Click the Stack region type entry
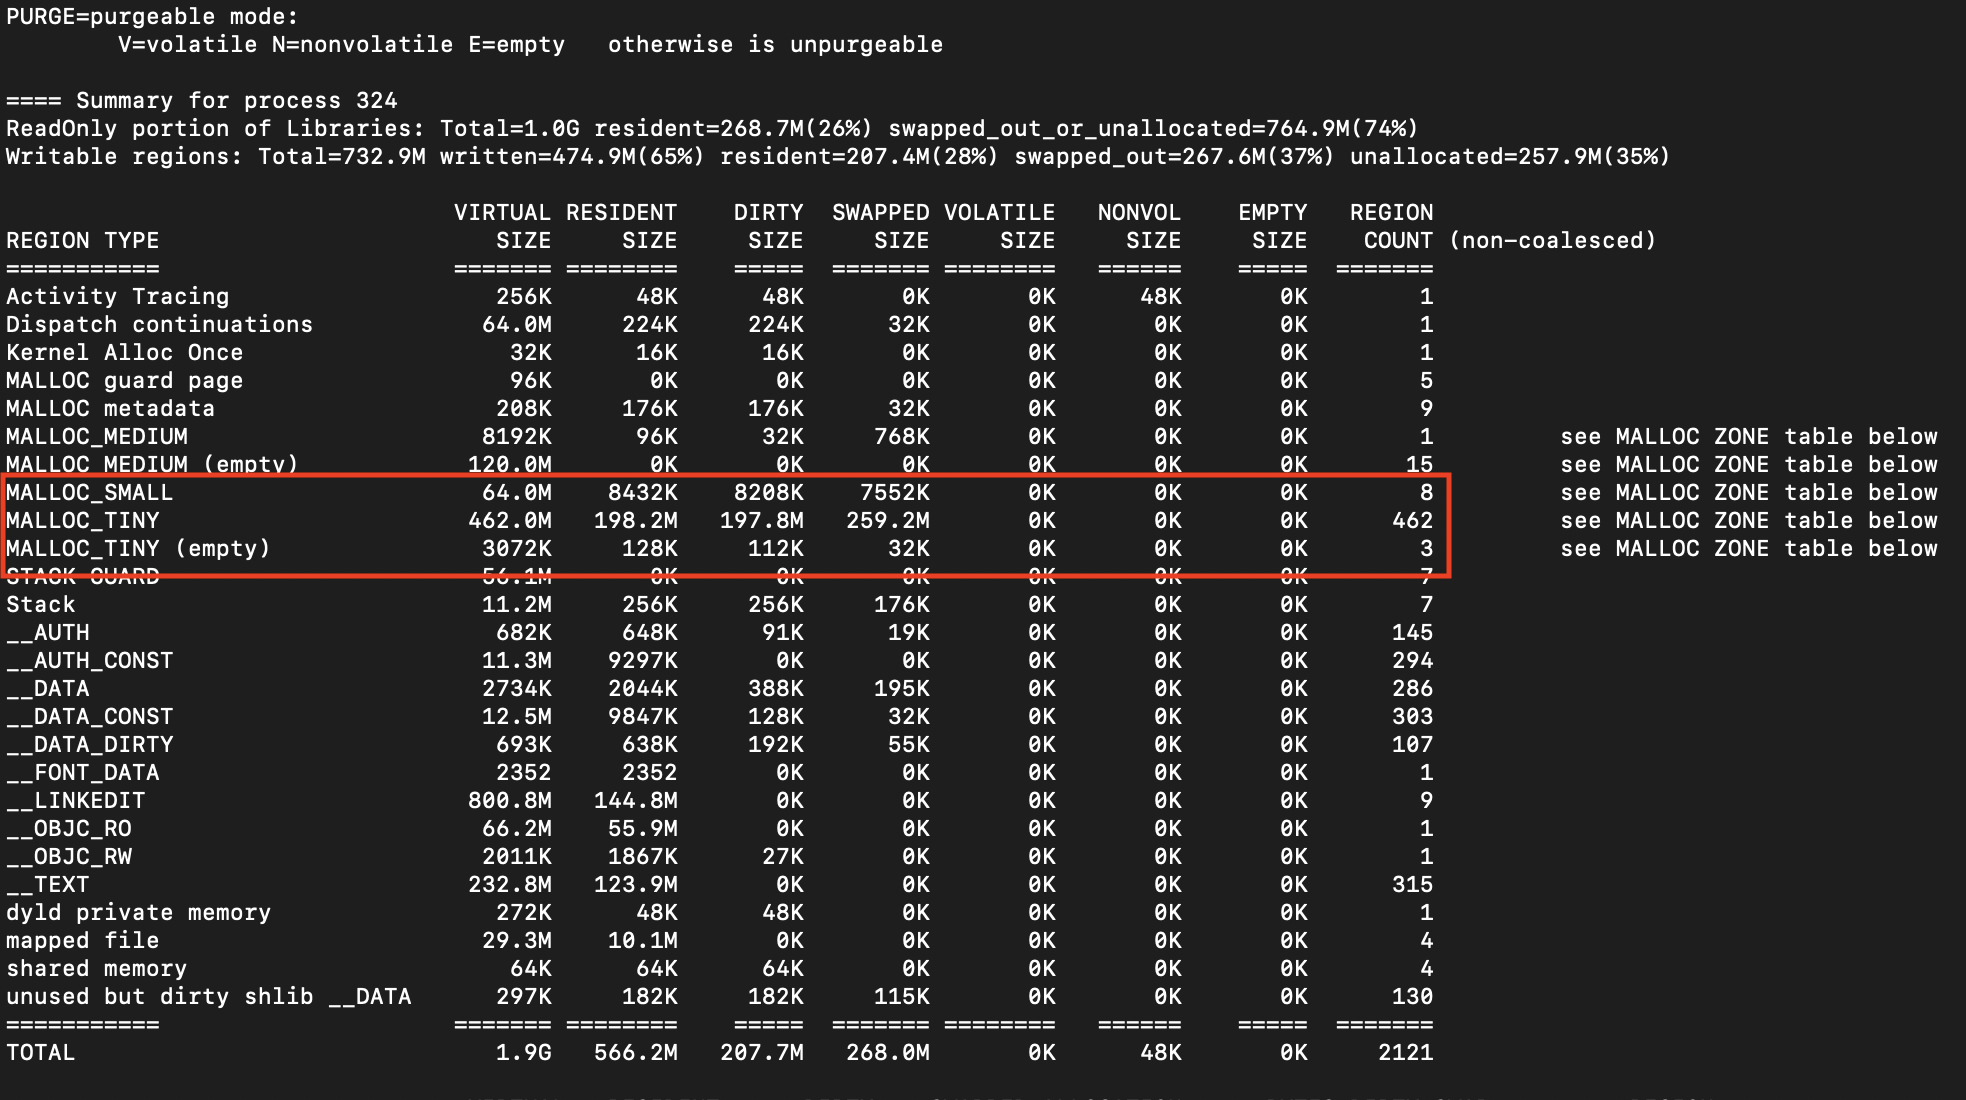The height and width of the screenshot is (1100, 1966). (40, 604)
